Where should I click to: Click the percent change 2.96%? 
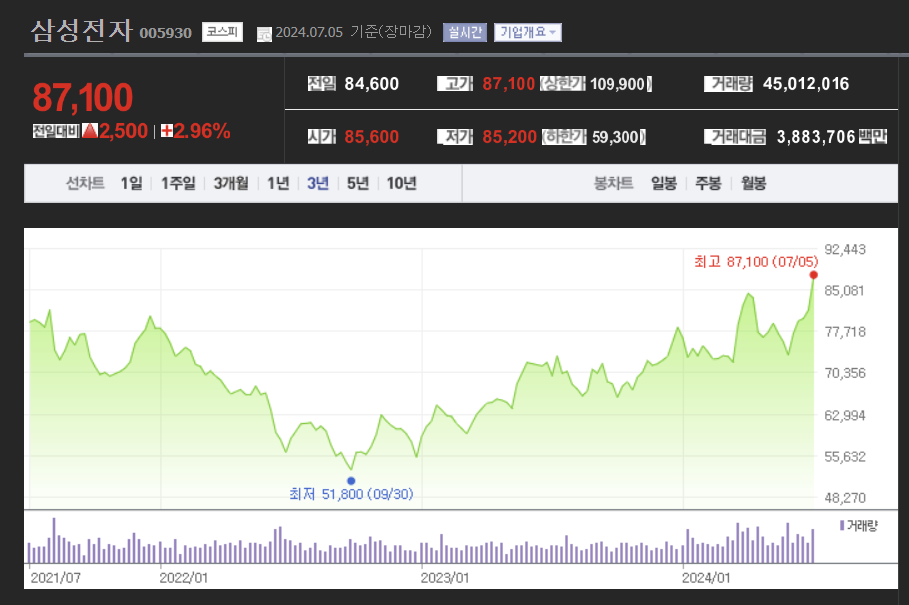click(x=202, y=131)
